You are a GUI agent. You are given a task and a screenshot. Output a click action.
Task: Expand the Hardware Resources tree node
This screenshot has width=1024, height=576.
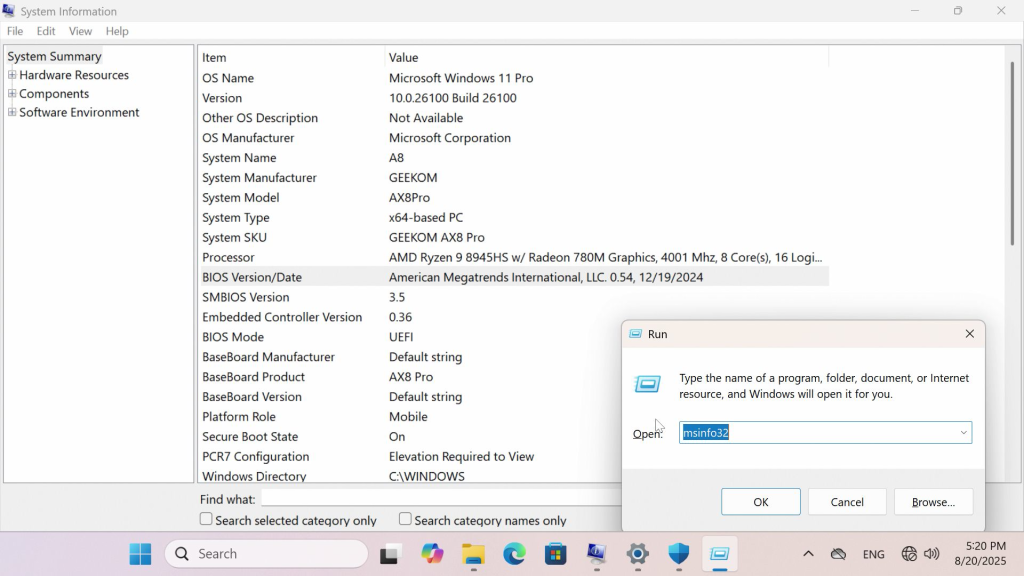(12, 75)
